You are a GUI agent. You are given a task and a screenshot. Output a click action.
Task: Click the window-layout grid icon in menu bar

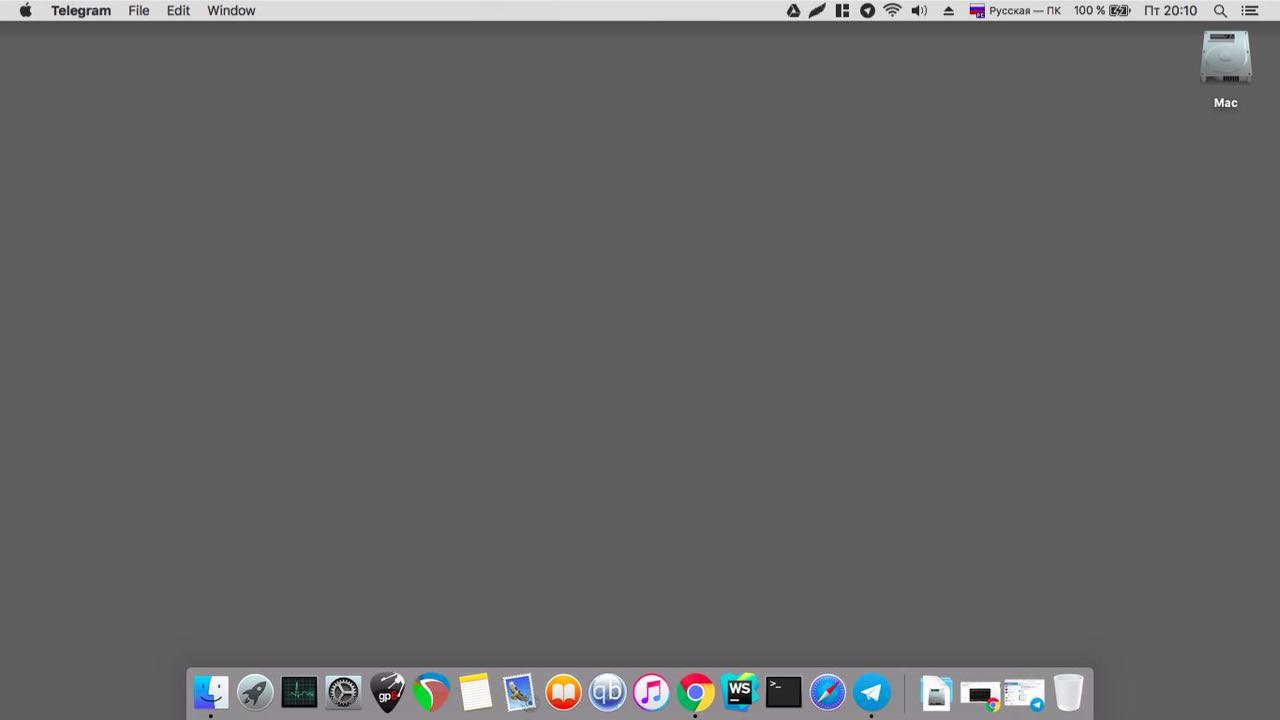pos(842,11)
